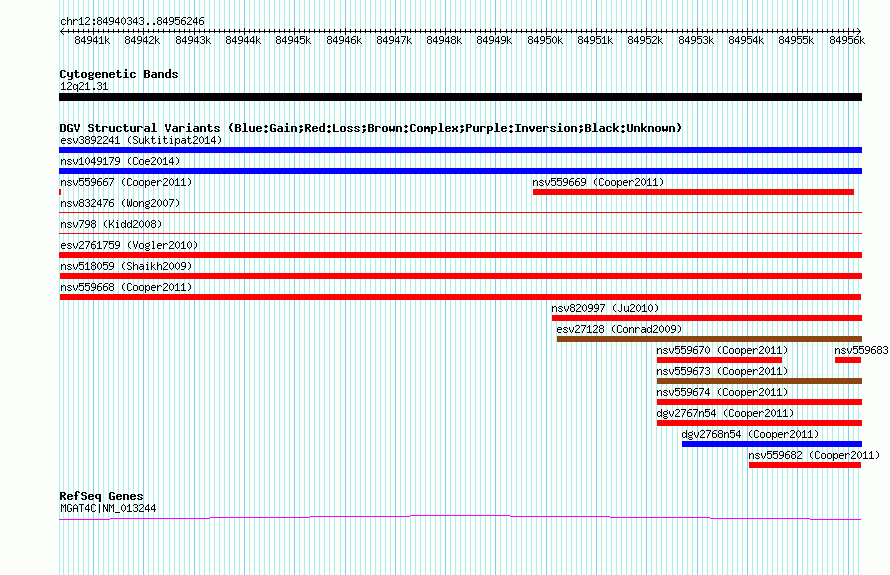Select the magenta MGAT4C gene line
Image resolution: width=890 pixels, height=575 pixels.
(460, 517)
